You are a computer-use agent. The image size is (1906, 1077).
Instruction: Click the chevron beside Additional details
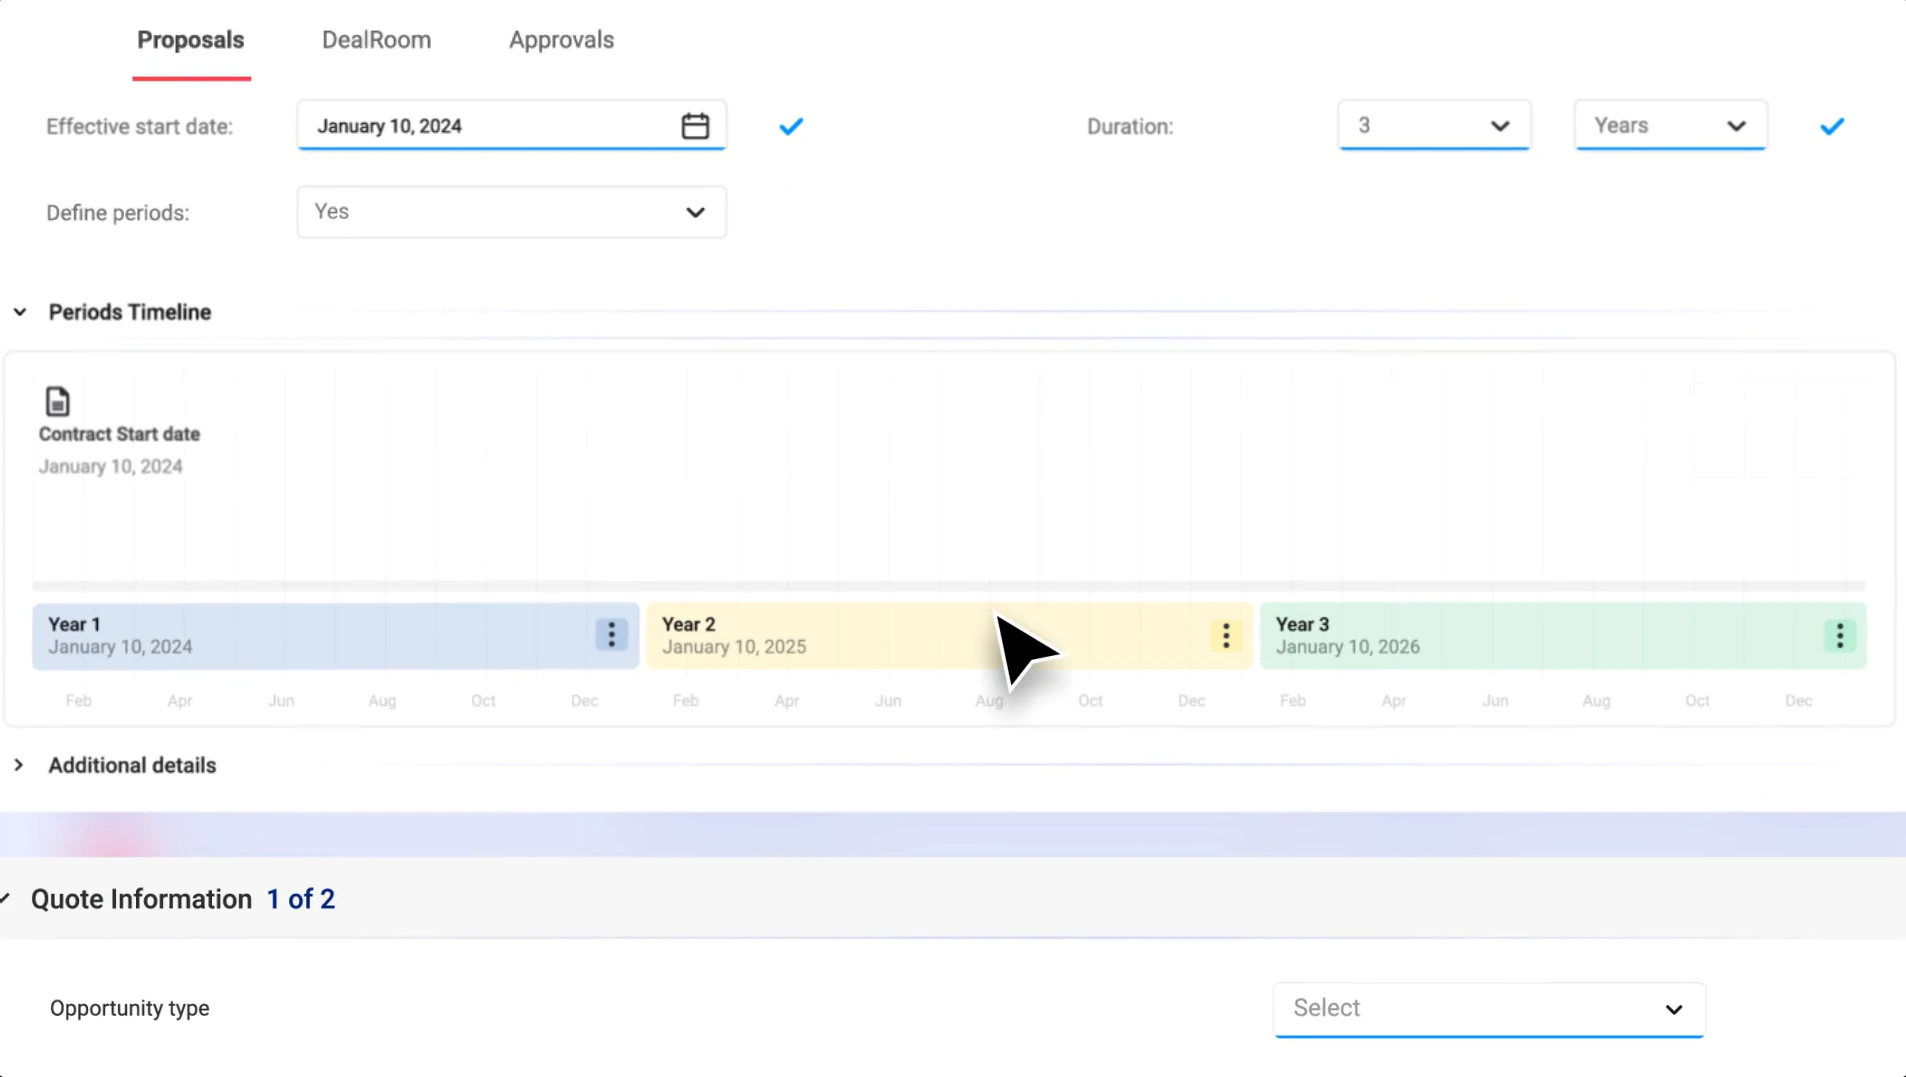[19, 765]
